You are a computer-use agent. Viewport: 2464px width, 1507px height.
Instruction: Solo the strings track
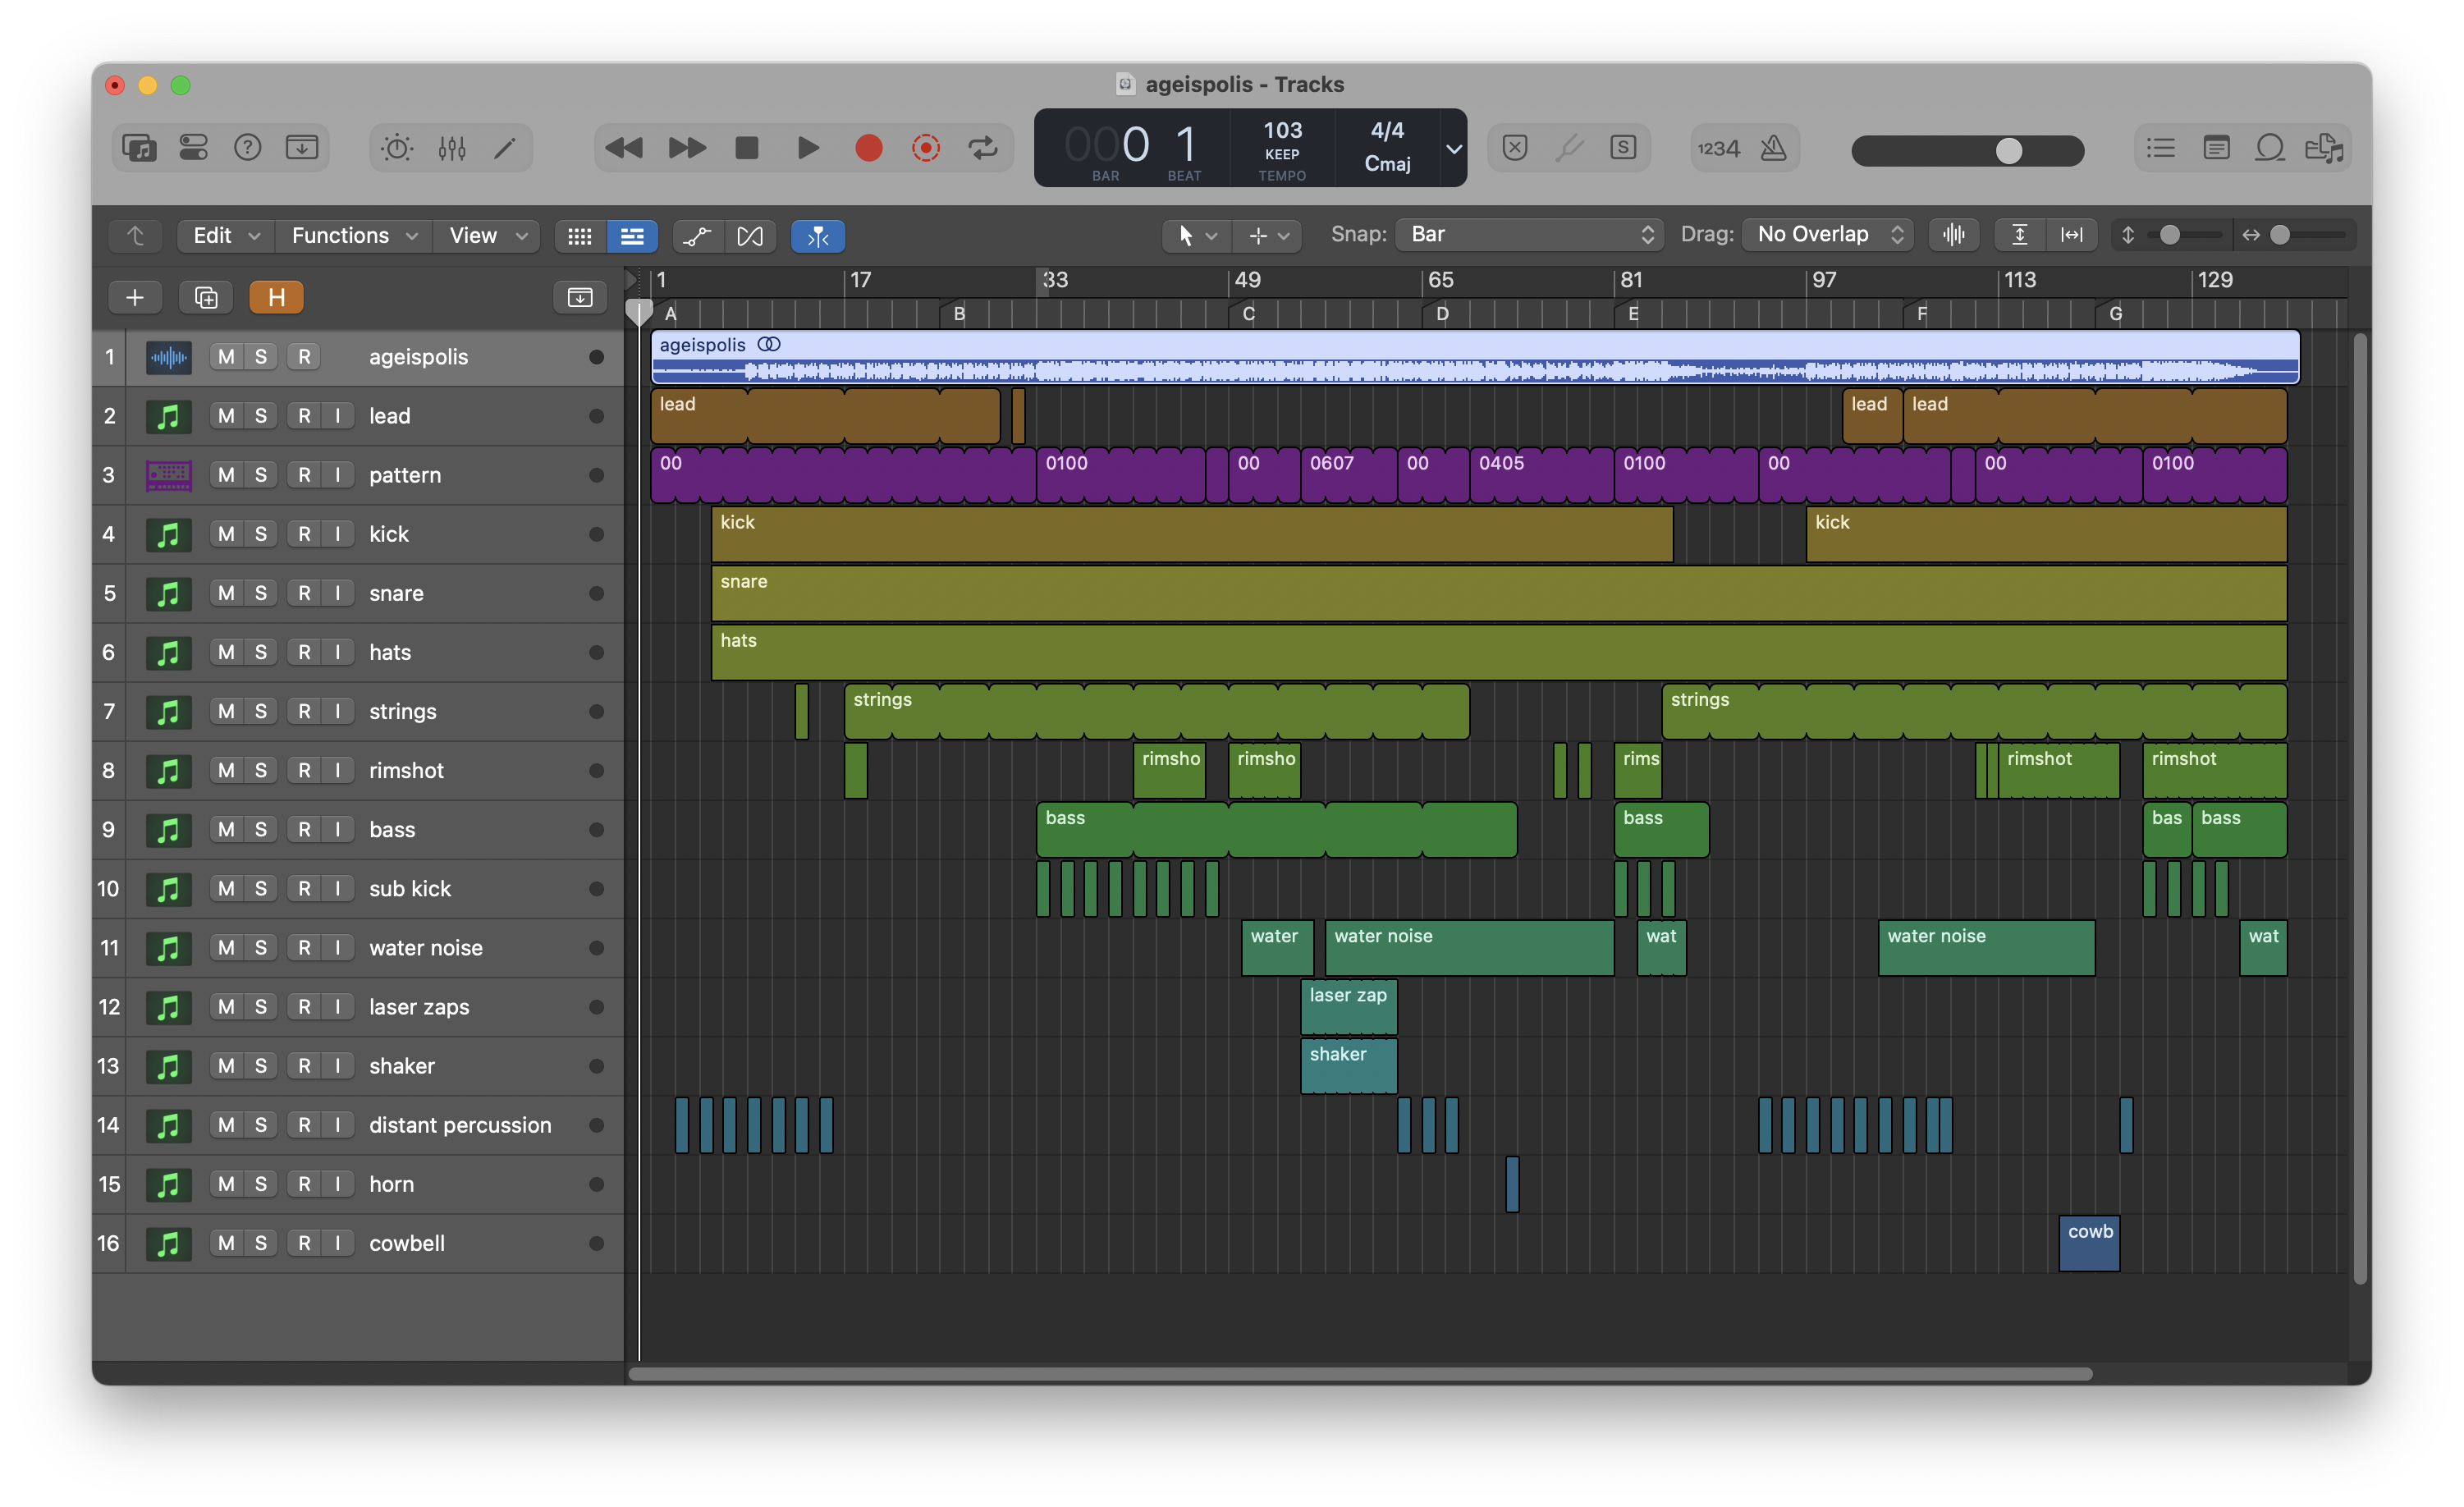(261, 711)
